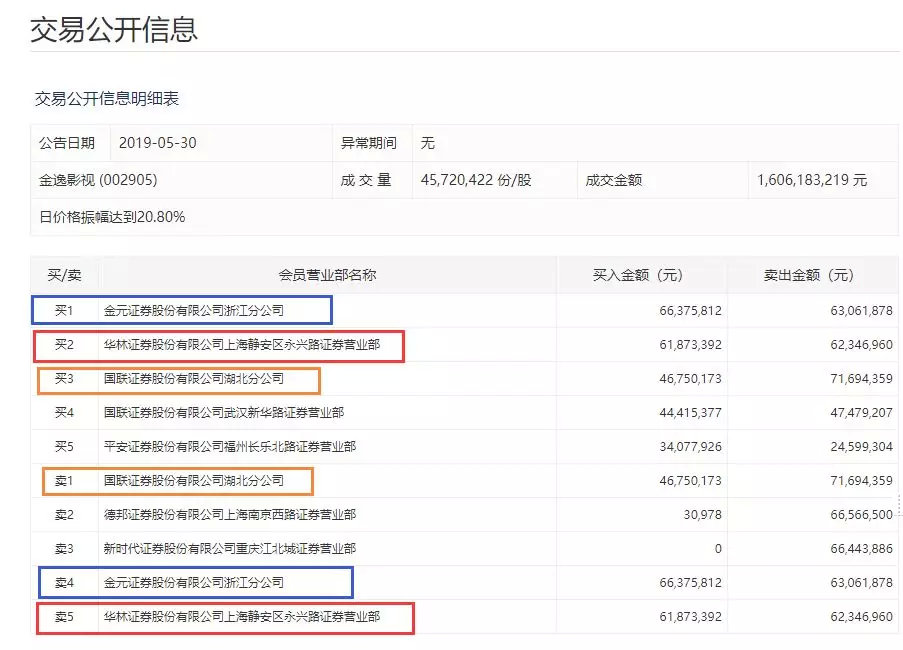Open 金元证券浙江分公司 in the 买1 row
This screenshot has width=903, height=650.
click(194, 311)
